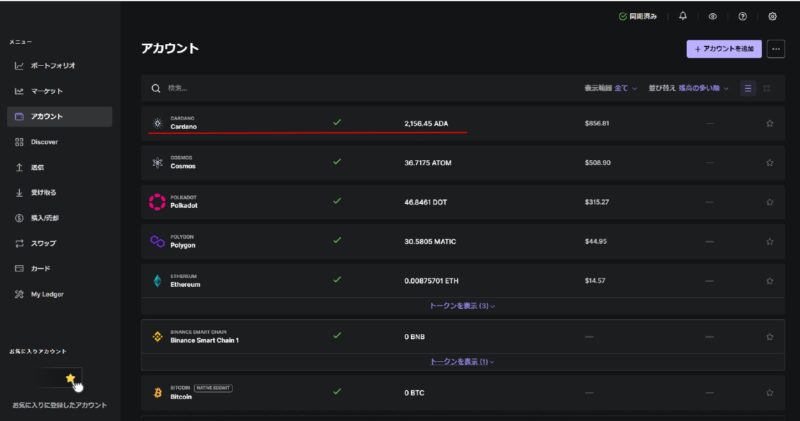Click the three-dot more options button
Screen dimensions: 800x421
point(776,48)
